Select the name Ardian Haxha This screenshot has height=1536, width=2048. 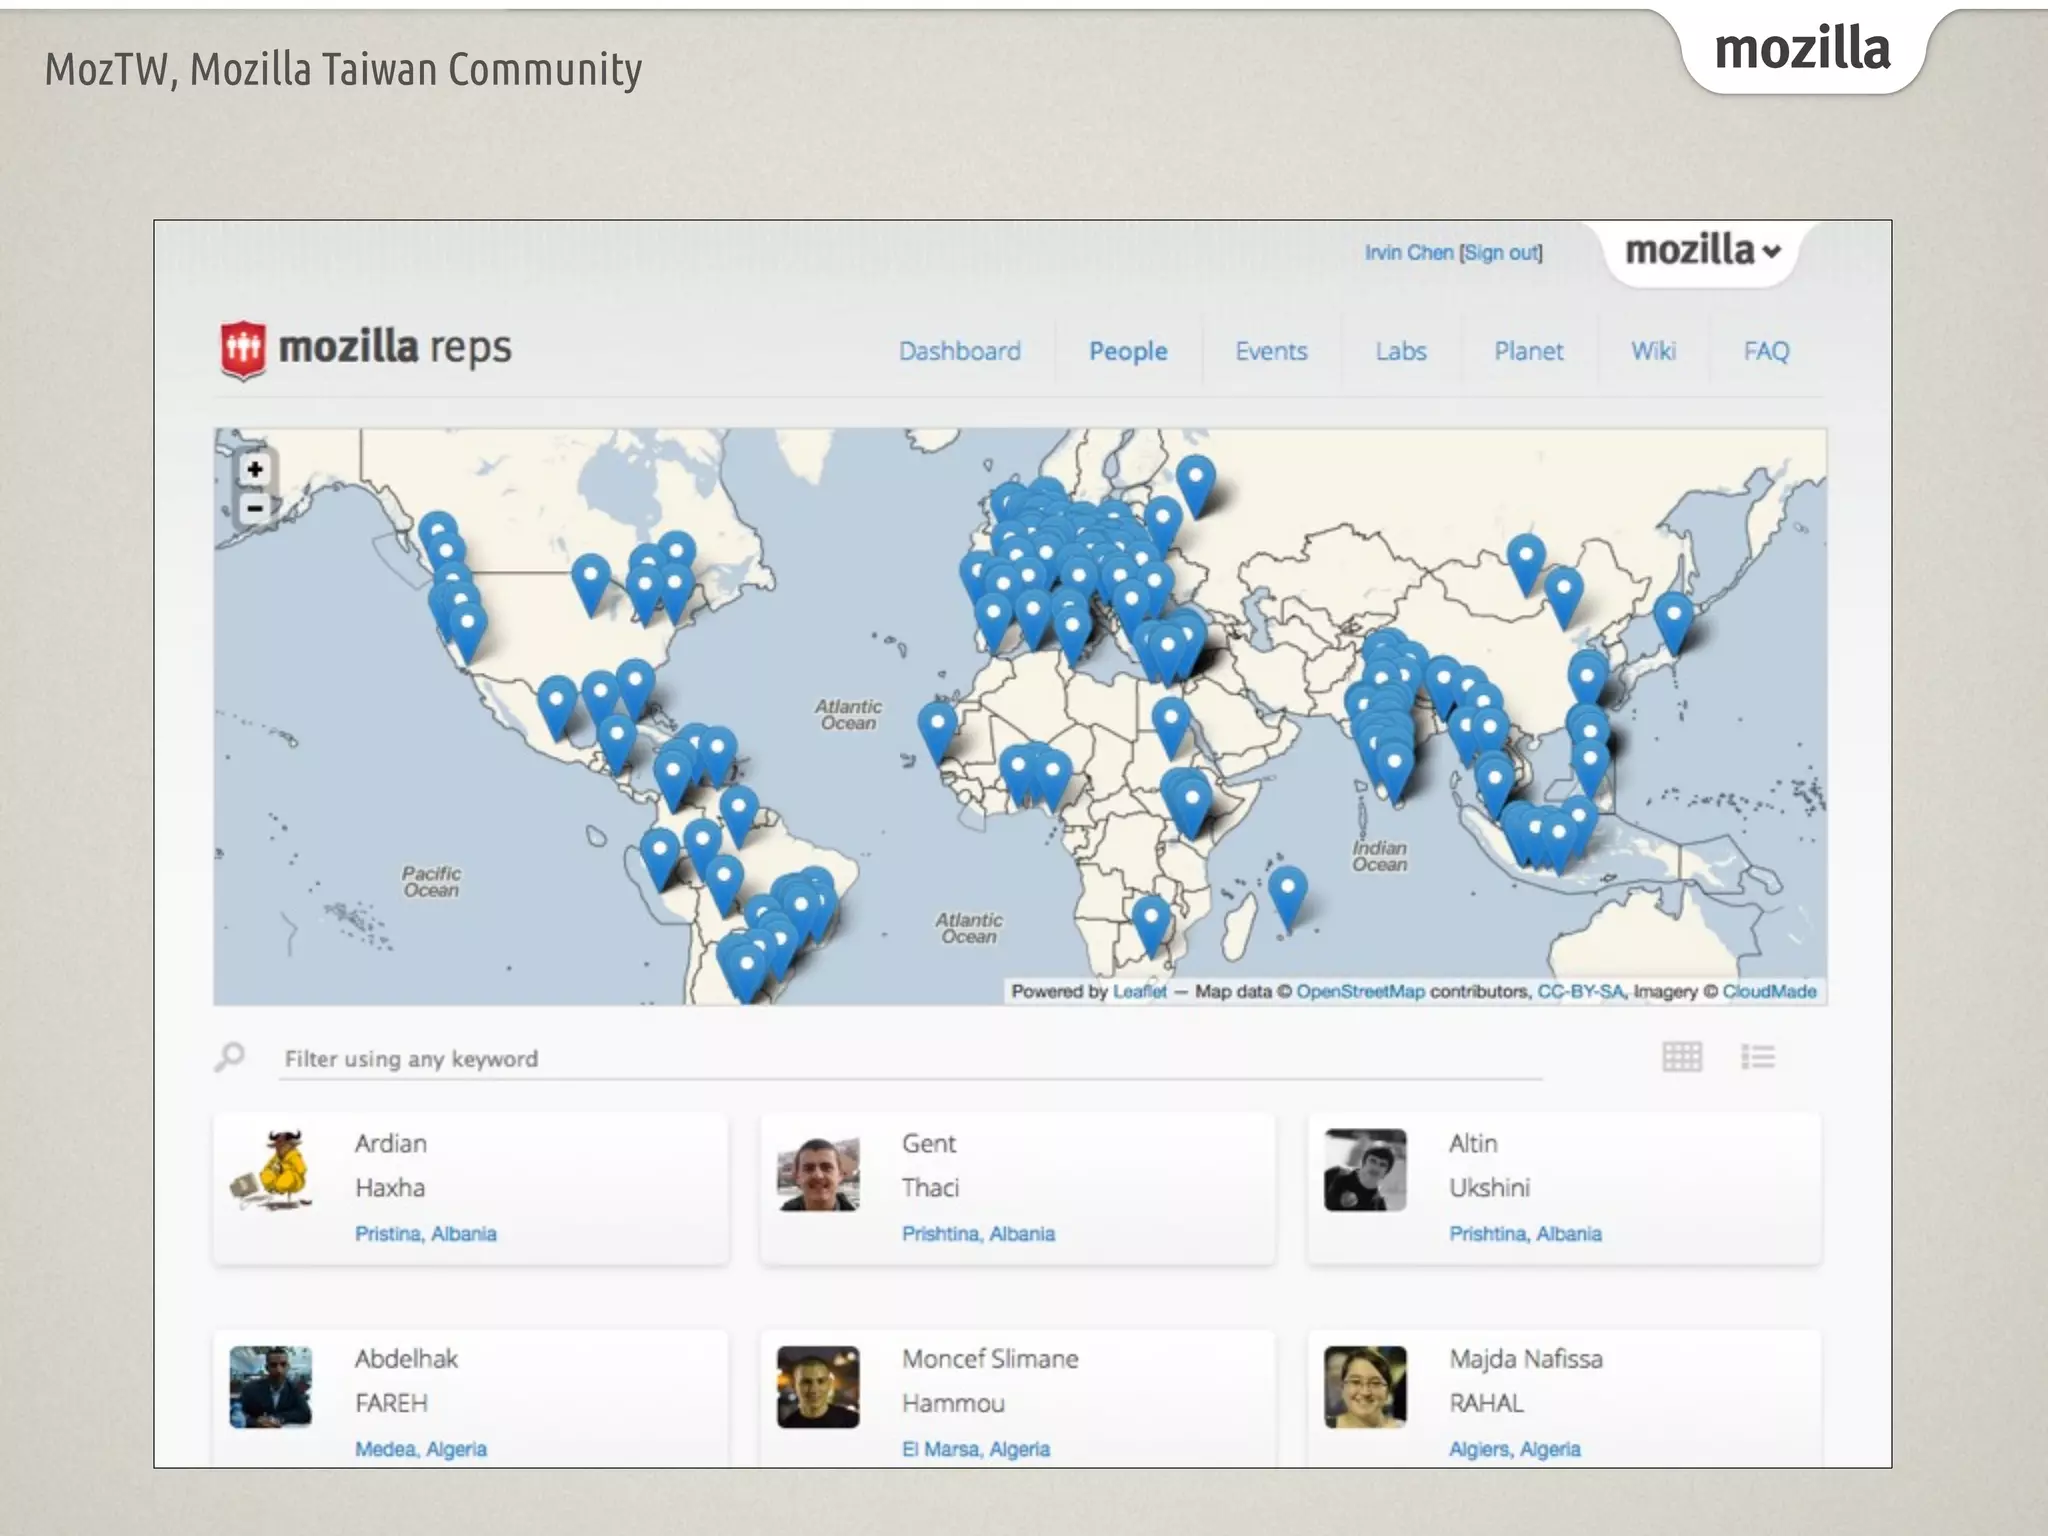click(x=391, y=1165)
